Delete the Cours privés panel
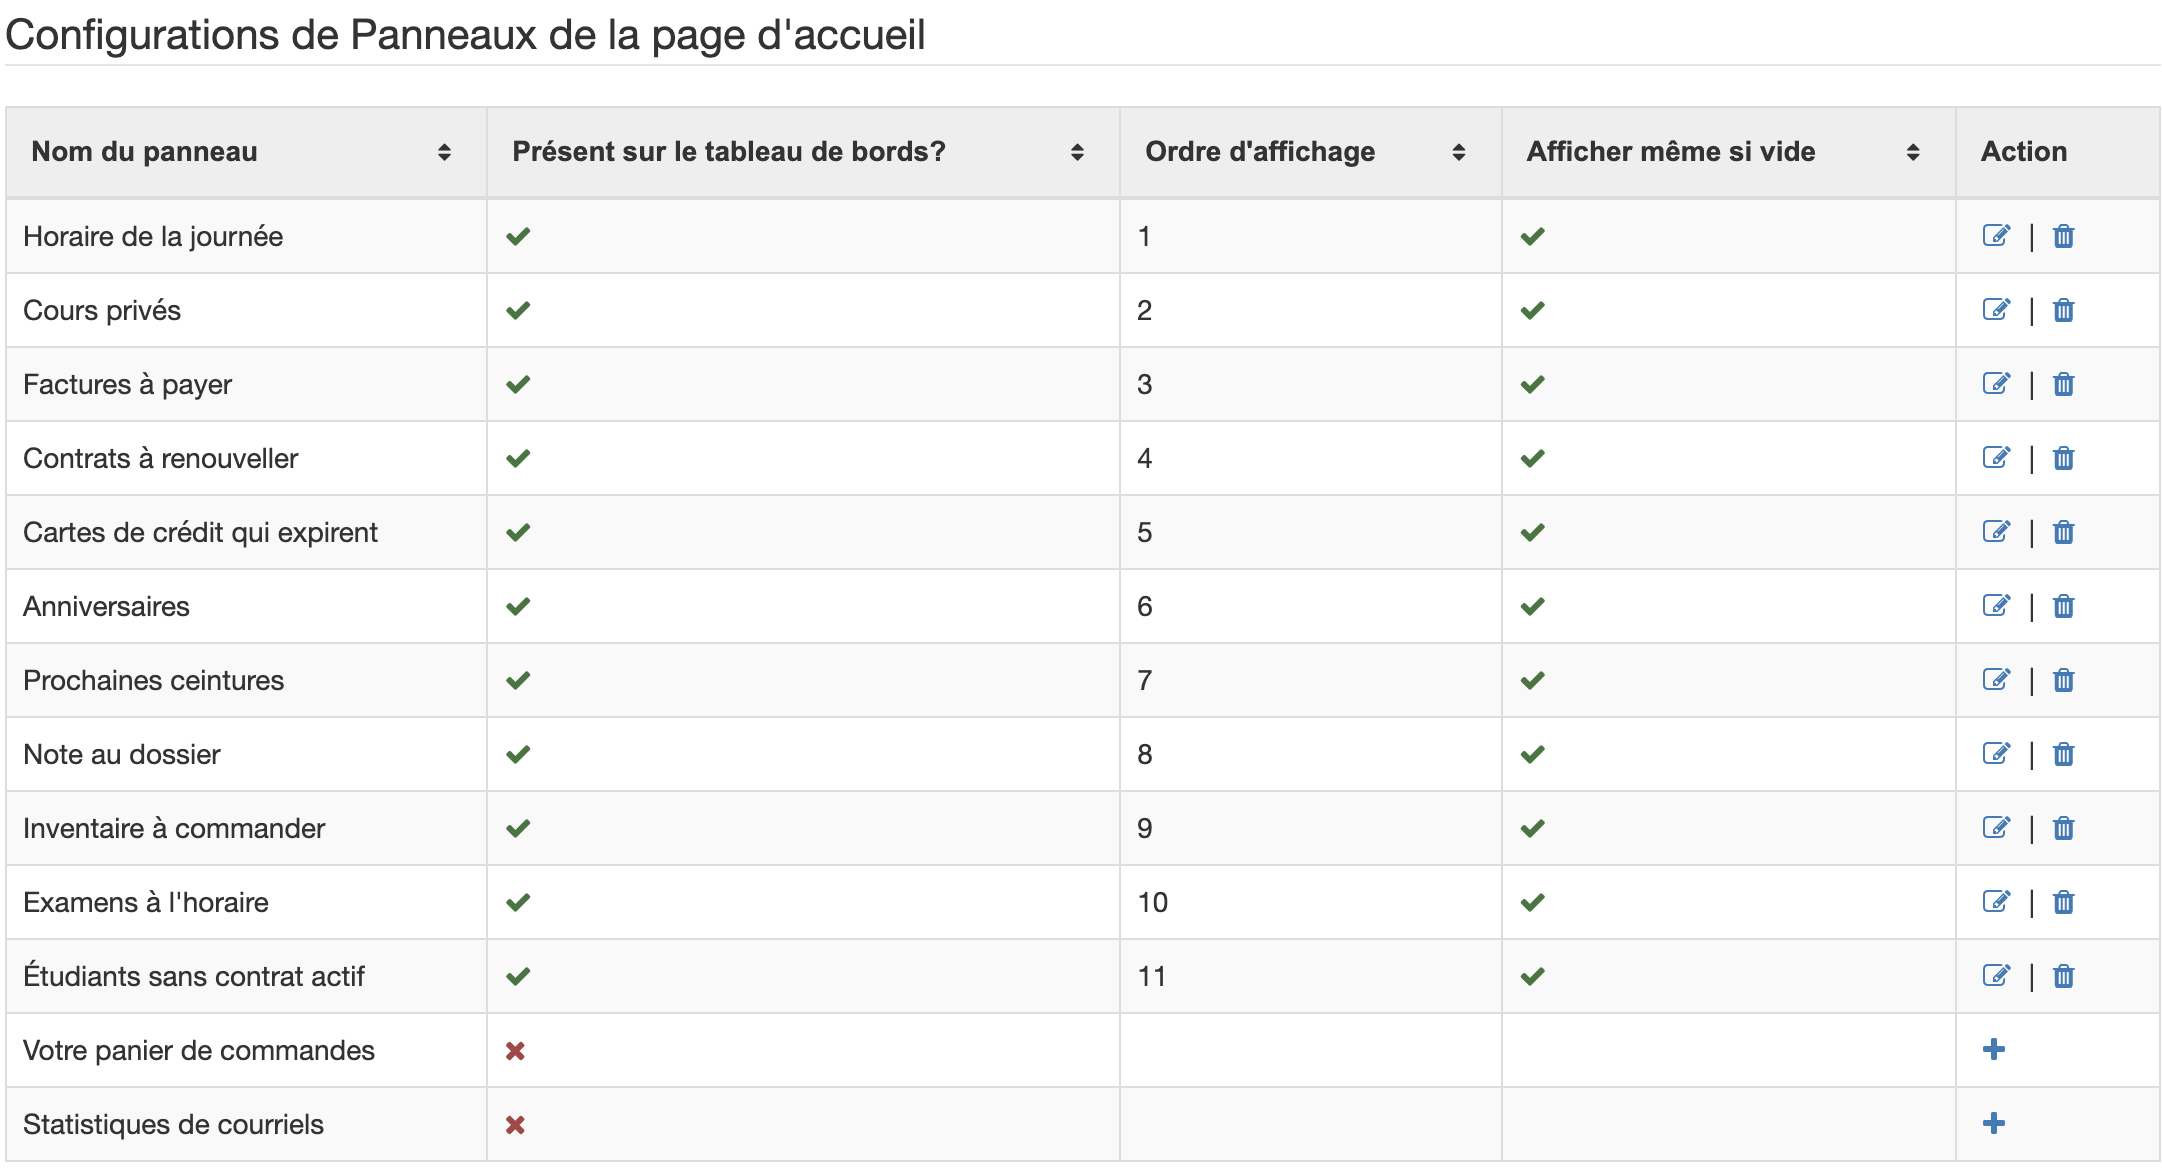 [x=2063, y=310]
